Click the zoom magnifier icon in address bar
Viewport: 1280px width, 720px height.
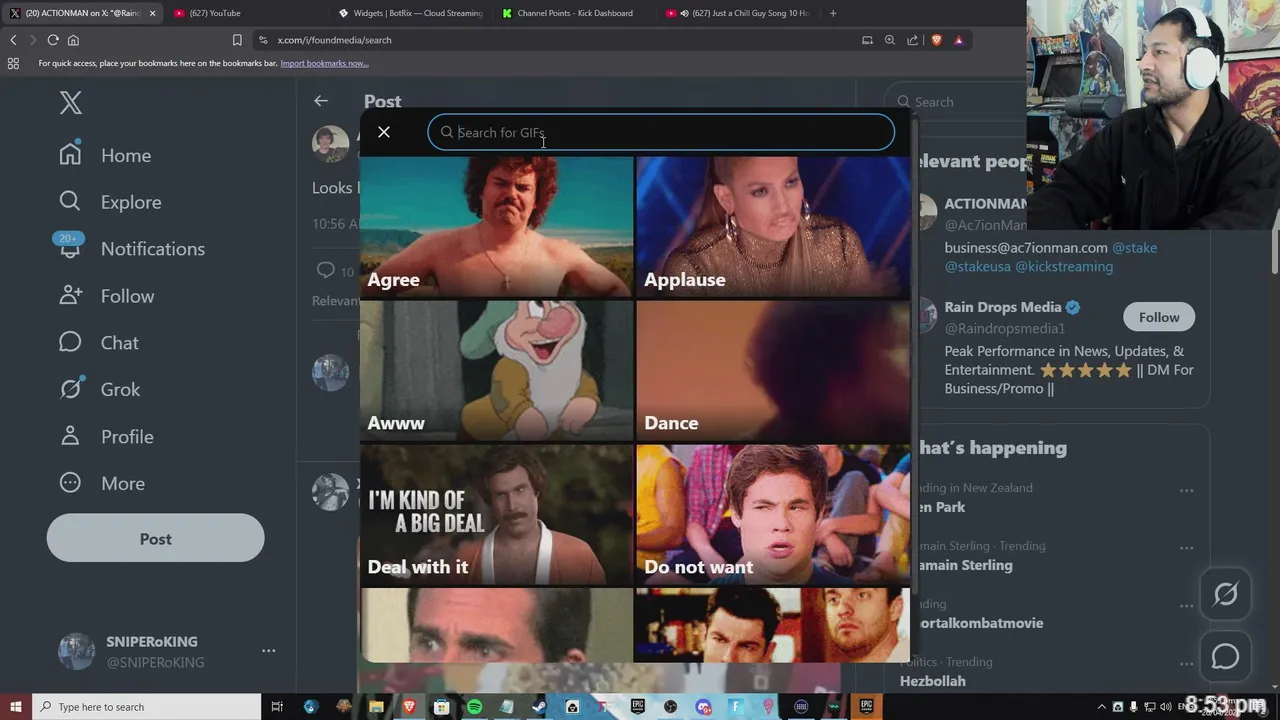(890, 40)
